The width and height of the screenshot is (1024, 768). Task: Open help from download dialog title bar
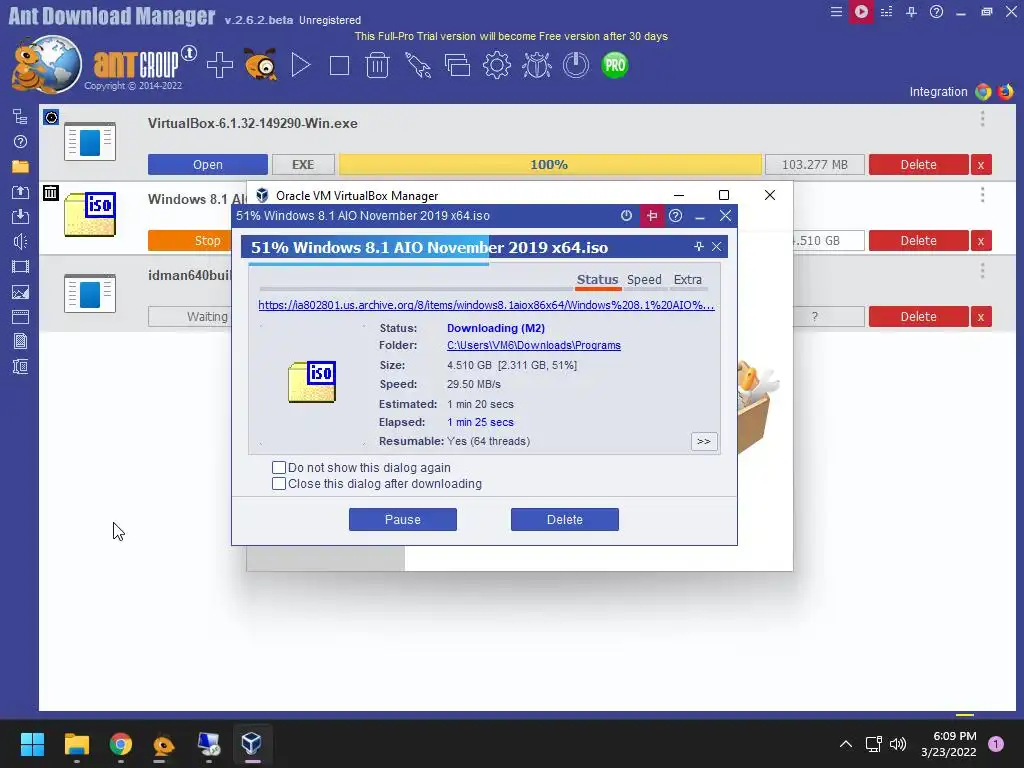click(x=675, y=216)
